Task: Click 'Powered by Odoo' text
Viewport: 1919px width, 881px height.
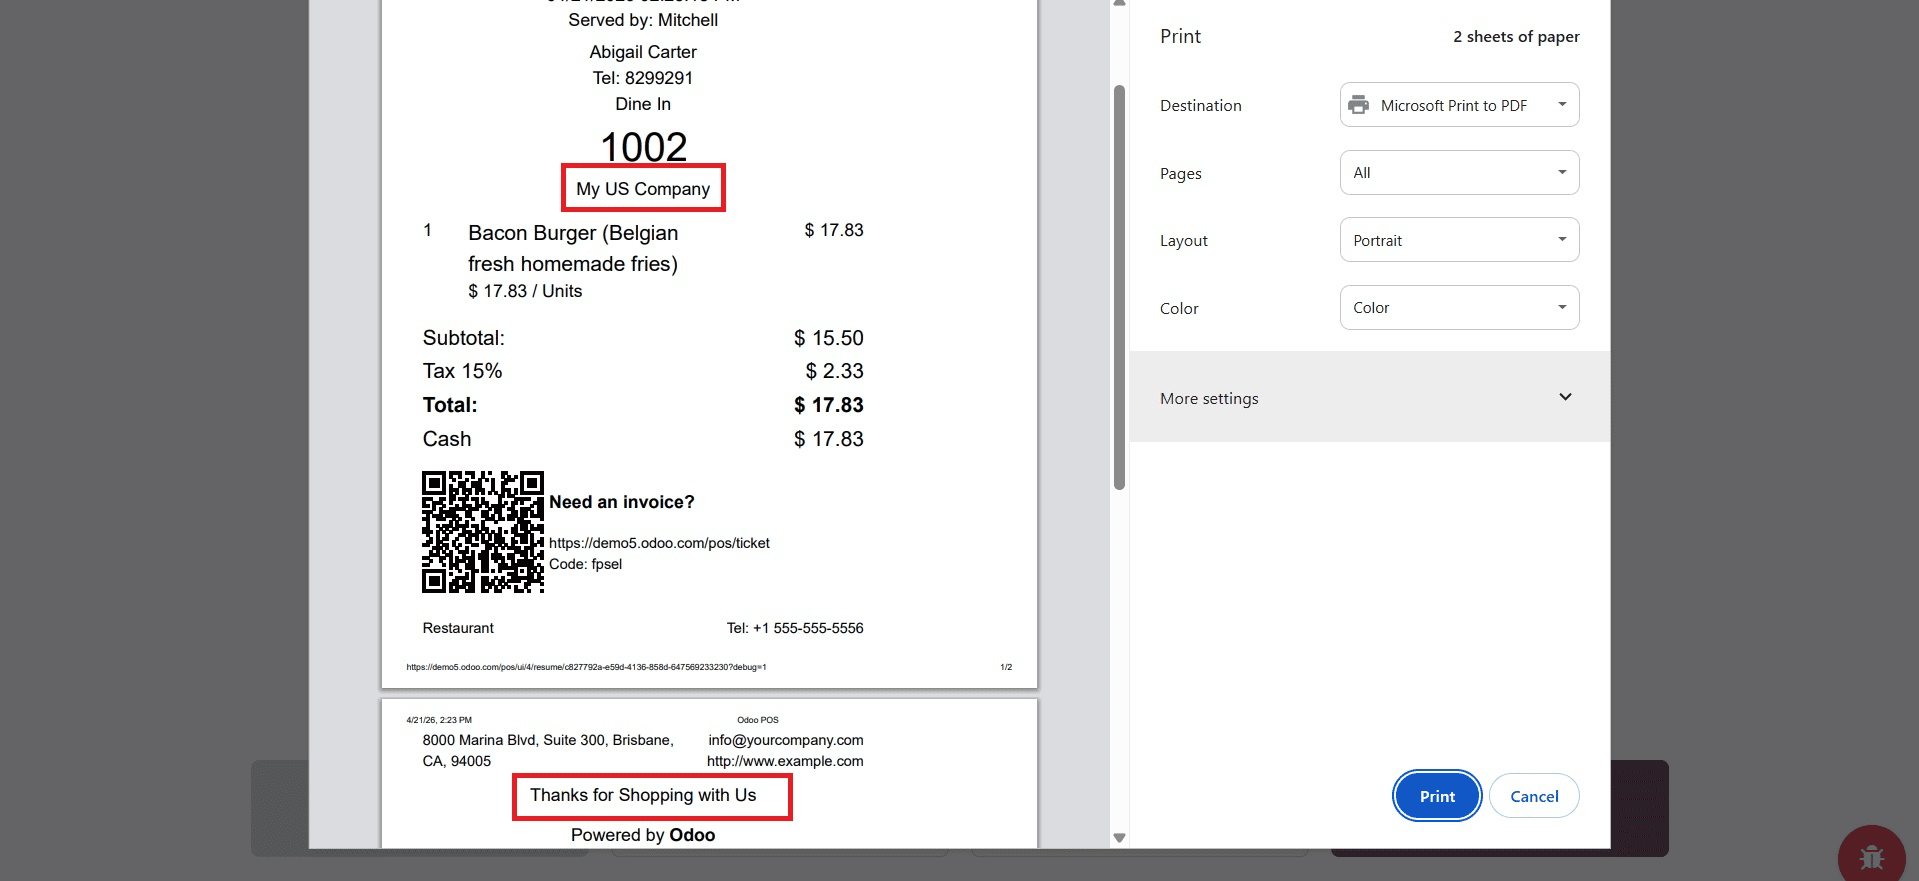Action: click(643, 835)
